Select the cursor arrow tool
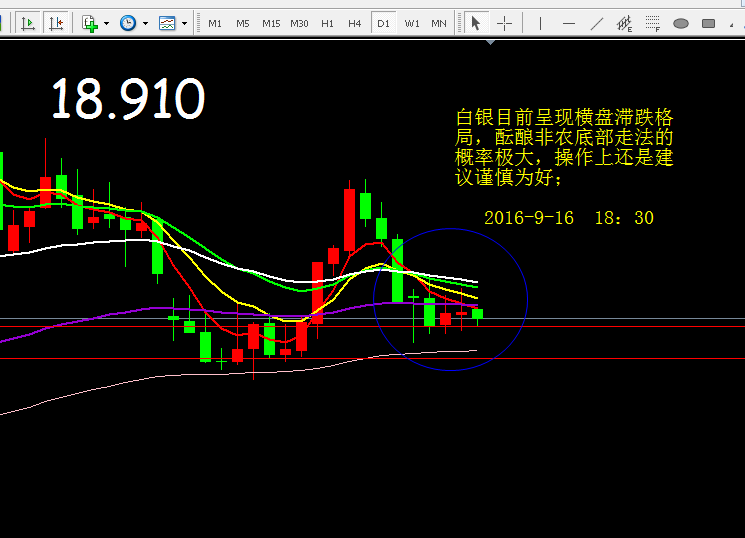Image resolution: width=745 pixels, height=538 pixels. pyautogui.click(x=476, y=23)
